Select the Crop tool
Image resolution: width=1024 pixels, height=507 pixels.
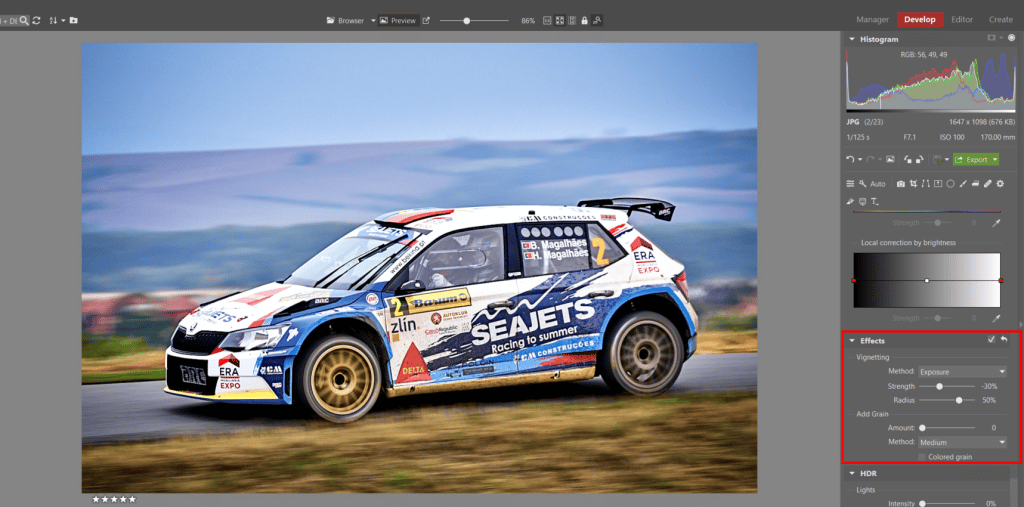tap(913, 184)
